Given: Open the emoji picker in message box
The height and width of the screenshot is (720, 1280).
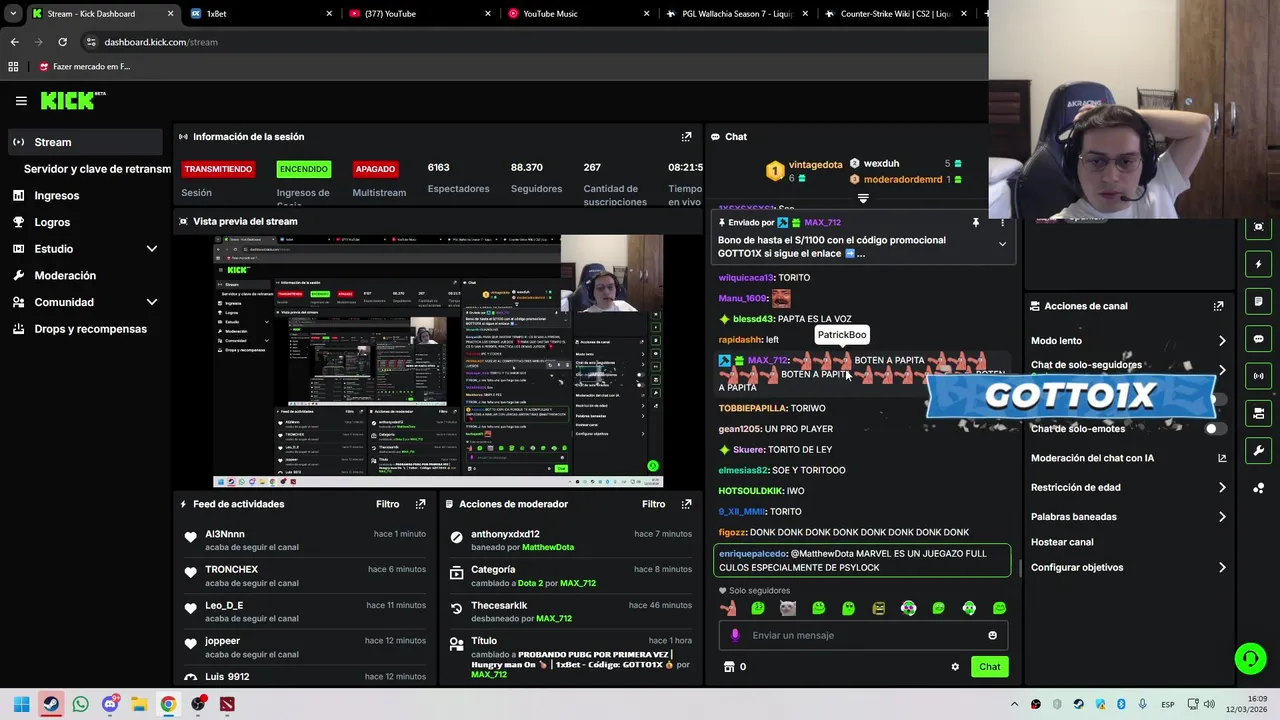Looking at the screenshot, I should (x=992, y=635).
